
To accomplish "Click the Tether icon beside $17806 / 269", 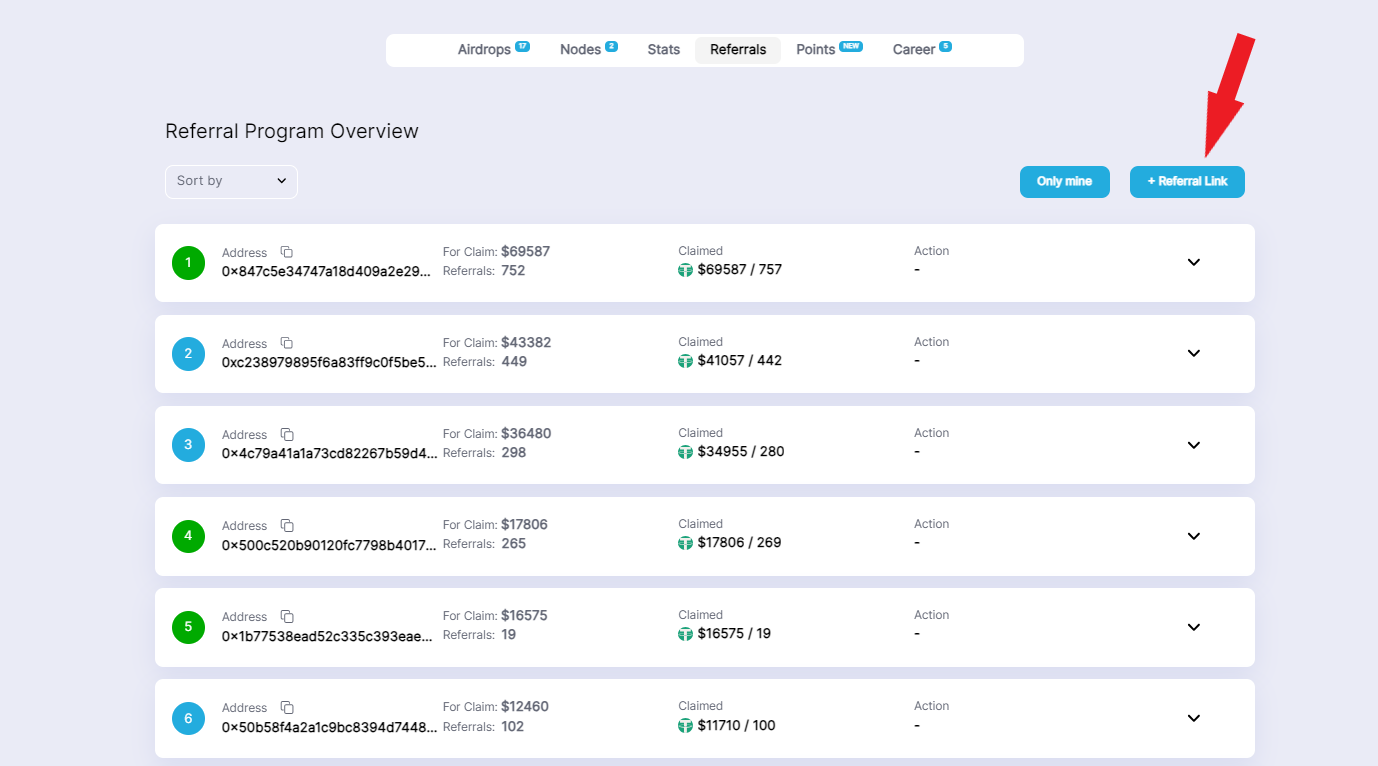I will 685,543.
